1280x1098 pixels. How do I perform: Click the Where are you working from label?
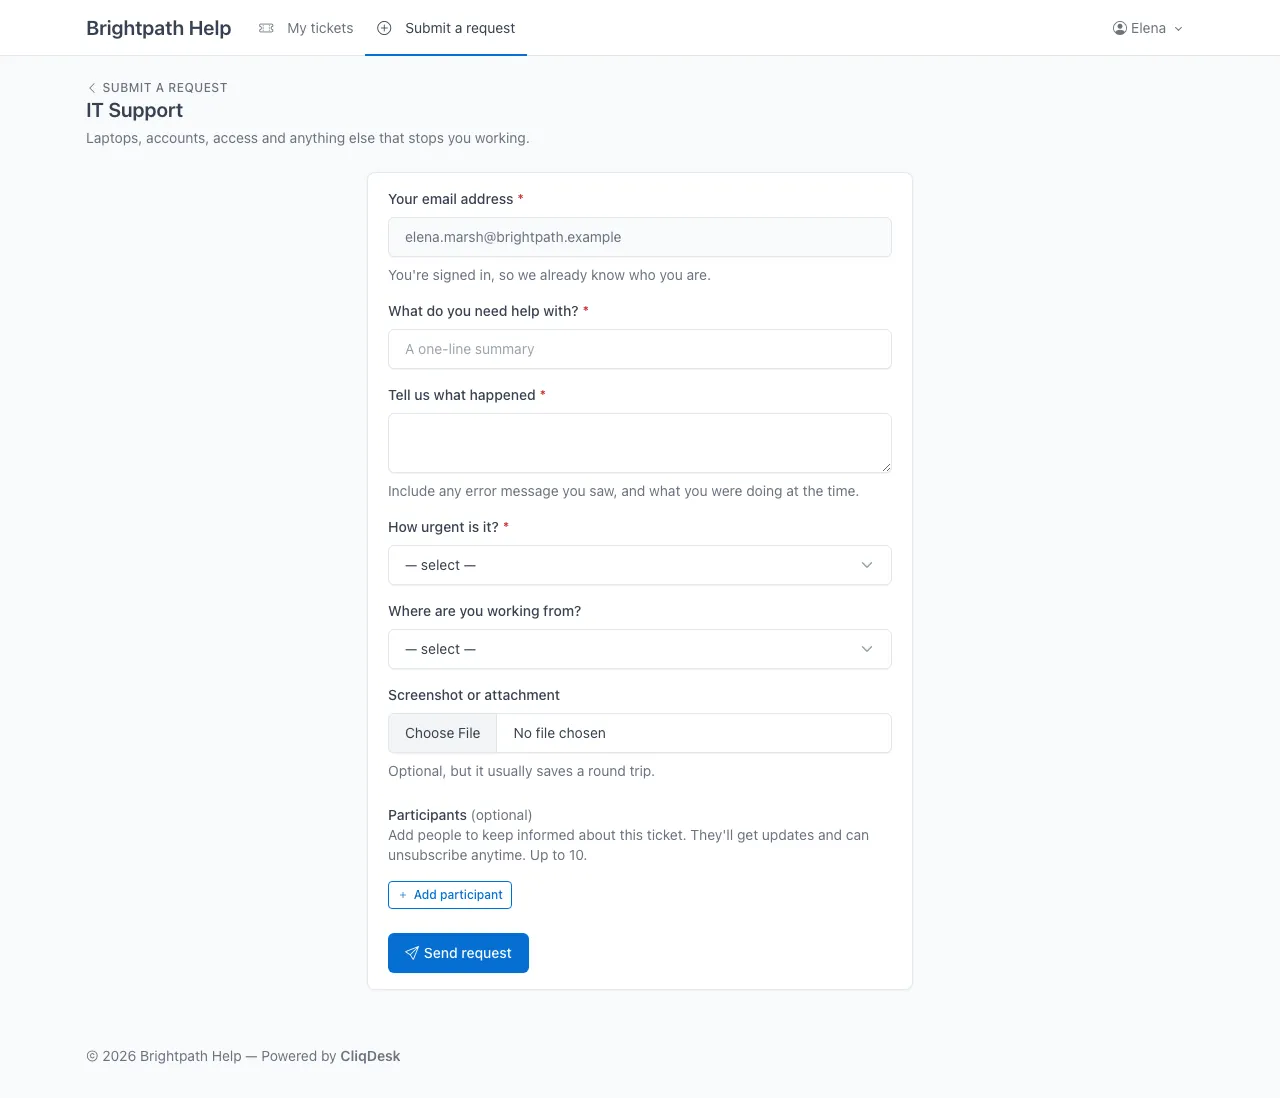click(485, 611)
